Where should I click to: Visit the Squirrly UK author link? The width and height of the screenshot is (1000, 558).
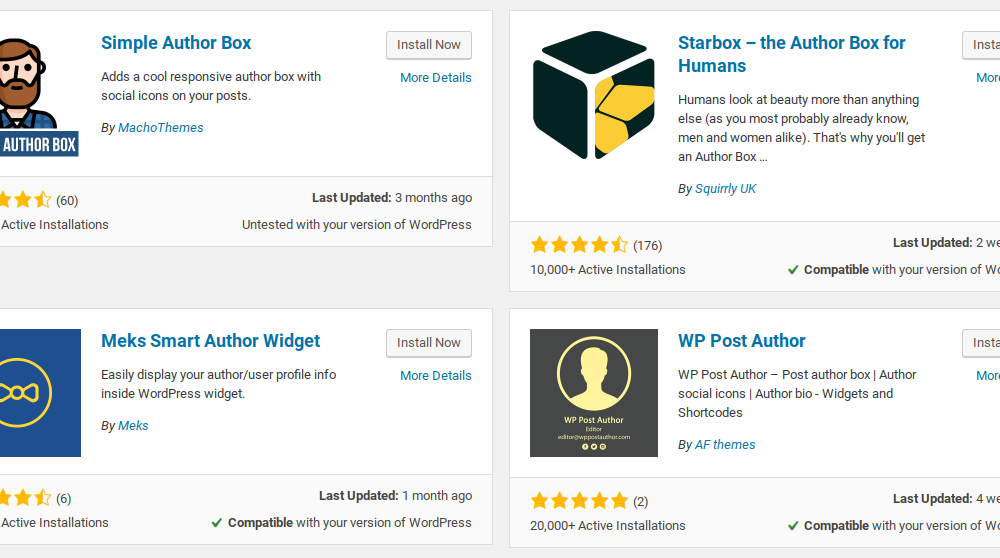point(725,189)
